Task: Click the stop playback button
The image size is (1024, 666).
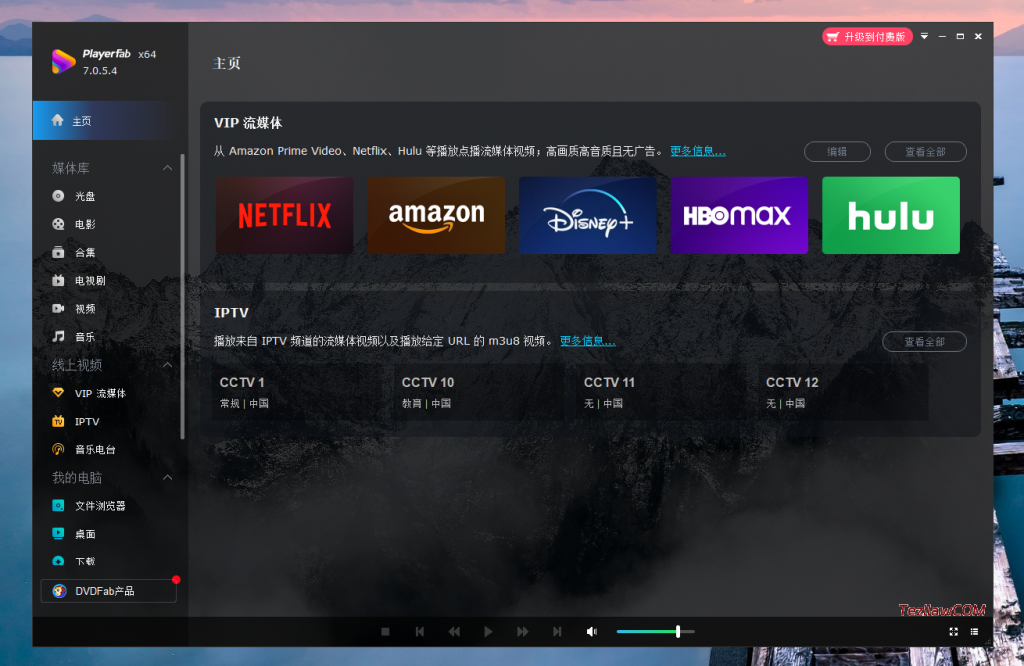Action: (x=385, y=631)
